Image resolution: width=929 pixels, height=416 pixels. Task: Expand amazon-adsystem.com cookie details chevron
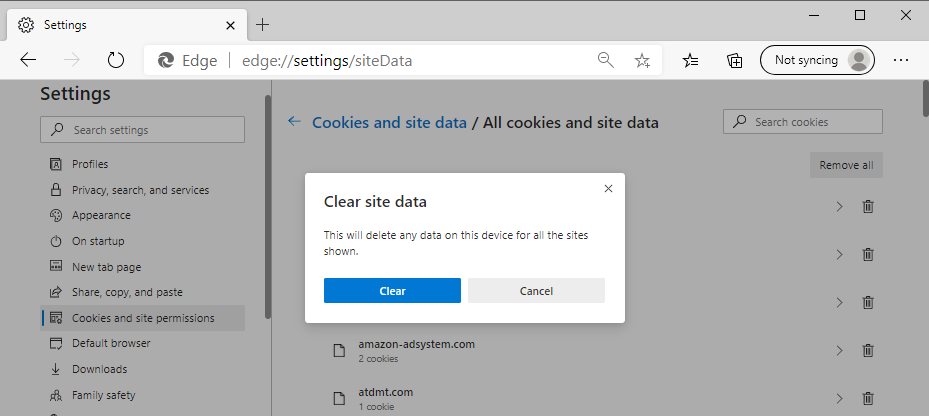pyautogui.click(x=839, y=351)
